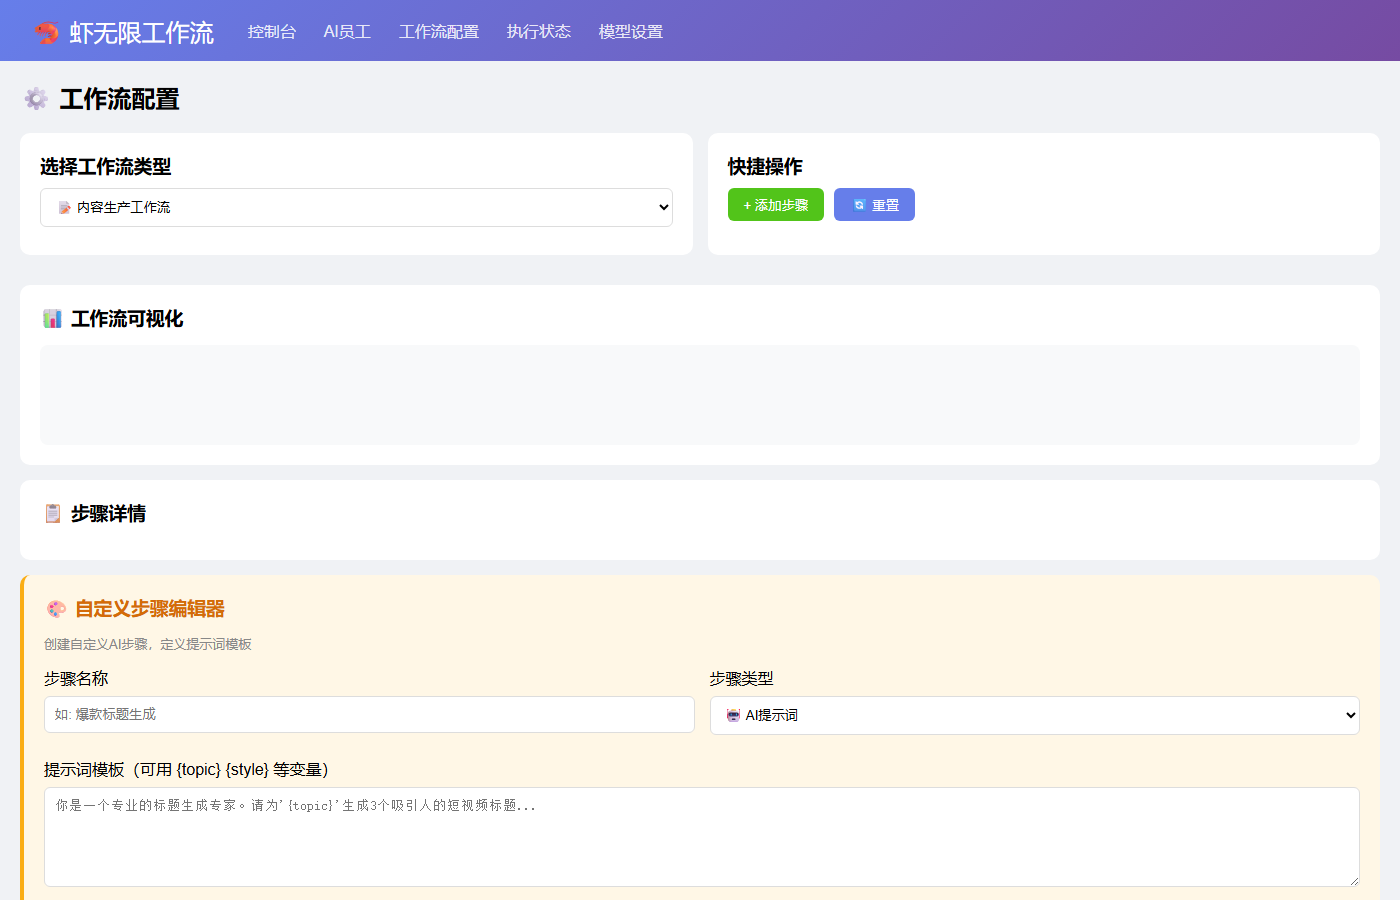This screenshot has height=900, width=1400.
Task: Switch to the 模型设置 page
Action: [x=631, y=32]
